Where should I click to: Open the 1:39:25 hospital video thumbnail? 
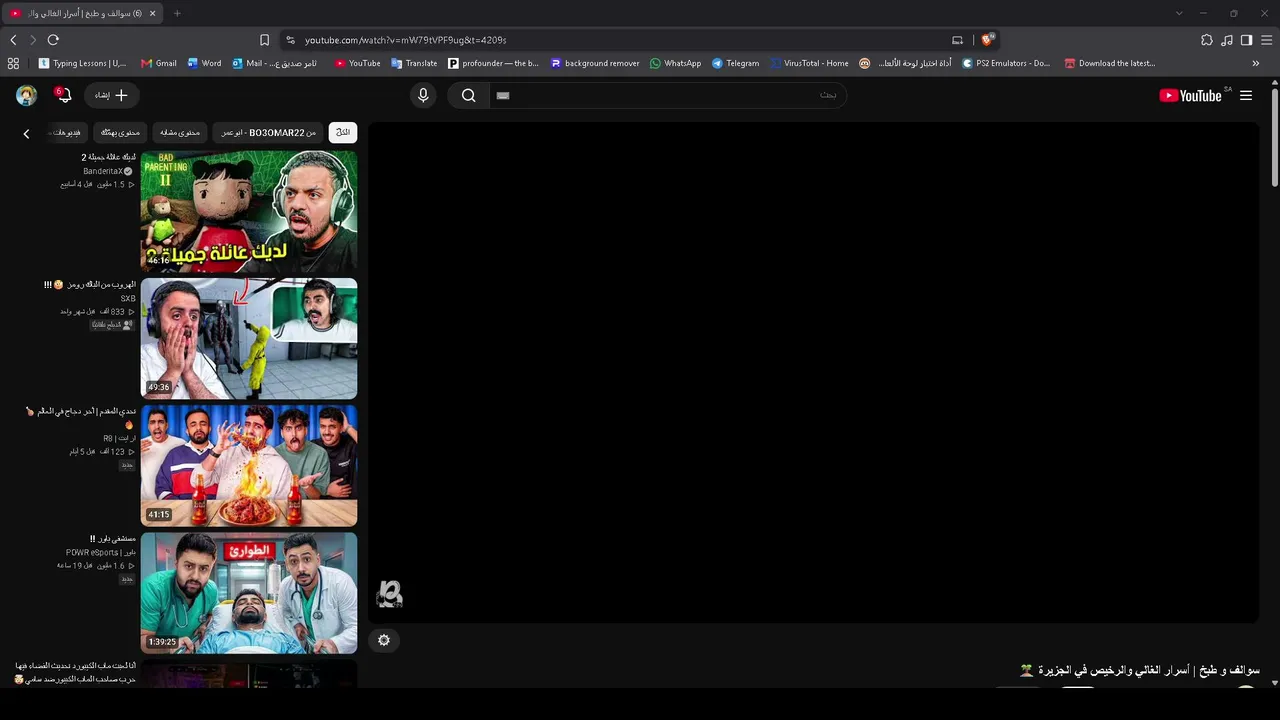point(249,592)
